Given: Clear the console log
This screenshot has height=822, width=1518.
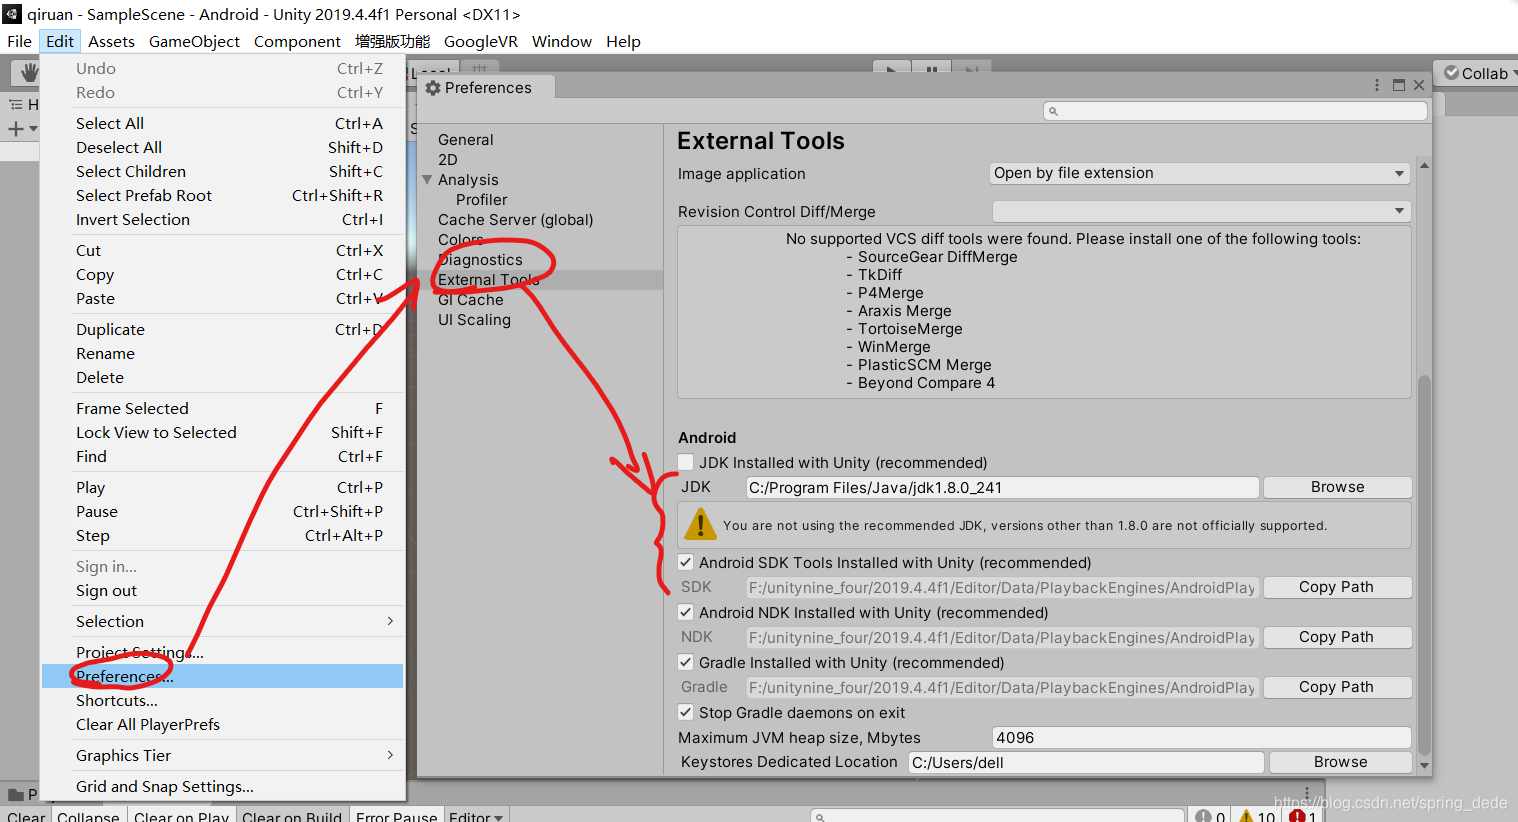Looking at the screenshot, I should [x=25, y=816].
